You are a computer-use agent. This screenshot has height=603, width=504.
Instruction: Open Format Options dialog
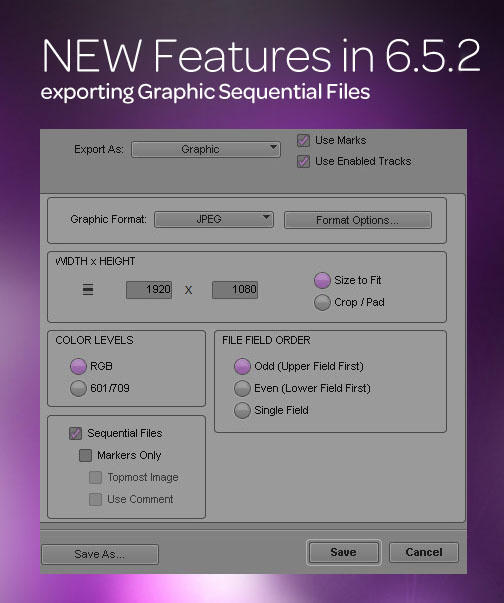point(358,220)
